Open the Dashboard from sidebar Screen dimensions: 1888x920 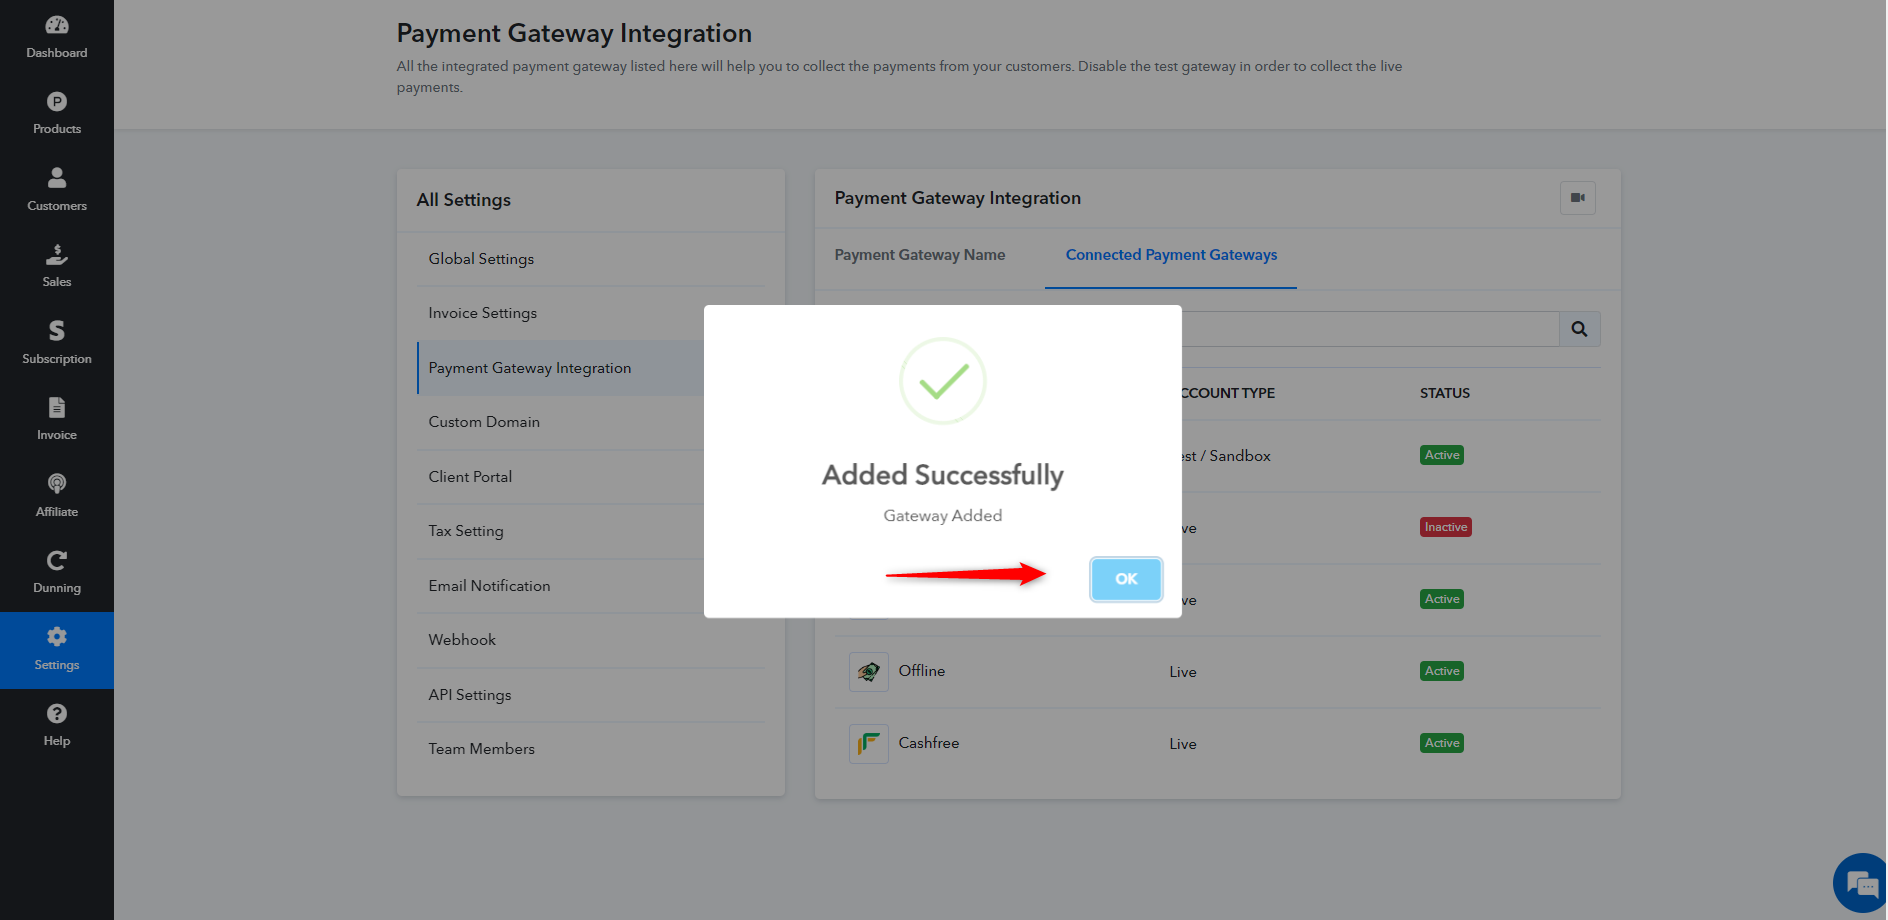pyautogui.click(x=57, y=38)
